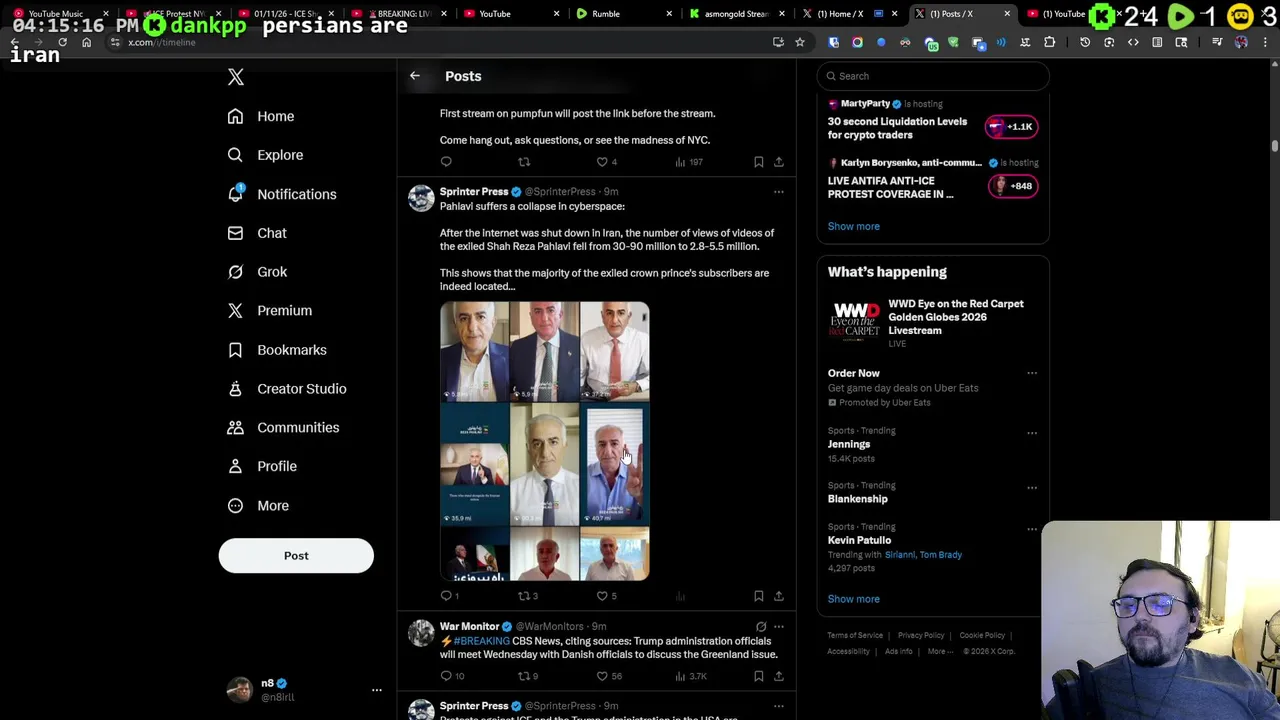Repost the pumpfun stream post
This screenshot has height=720, width=1280.
coord(524,162)
